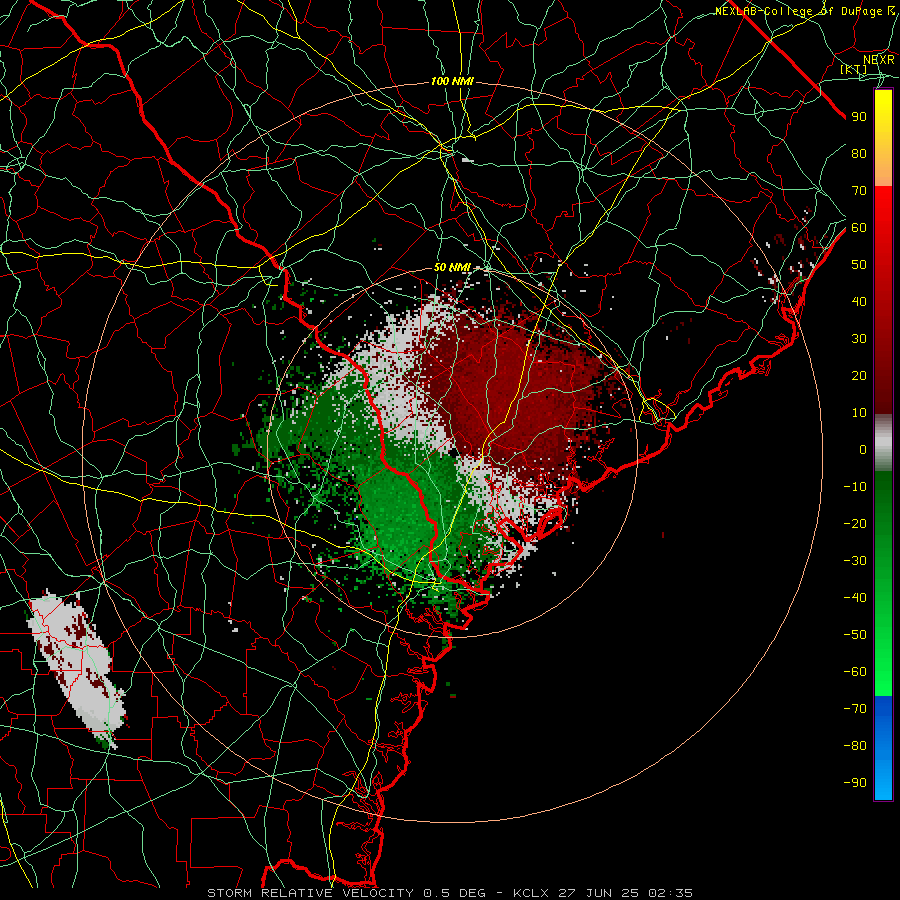Image resolution: width=900 pixels, height=900 pixels.
Task: Click the legend value "-50"
Action: coord(855,634)
